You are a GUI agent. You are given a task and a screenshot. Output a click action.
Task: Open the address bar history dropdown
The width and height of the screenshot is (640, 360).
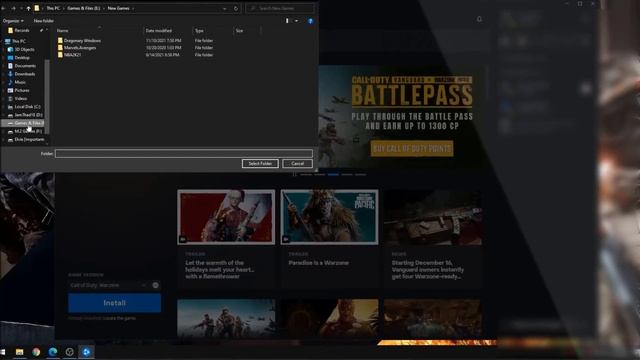click(x=224, y=9)
